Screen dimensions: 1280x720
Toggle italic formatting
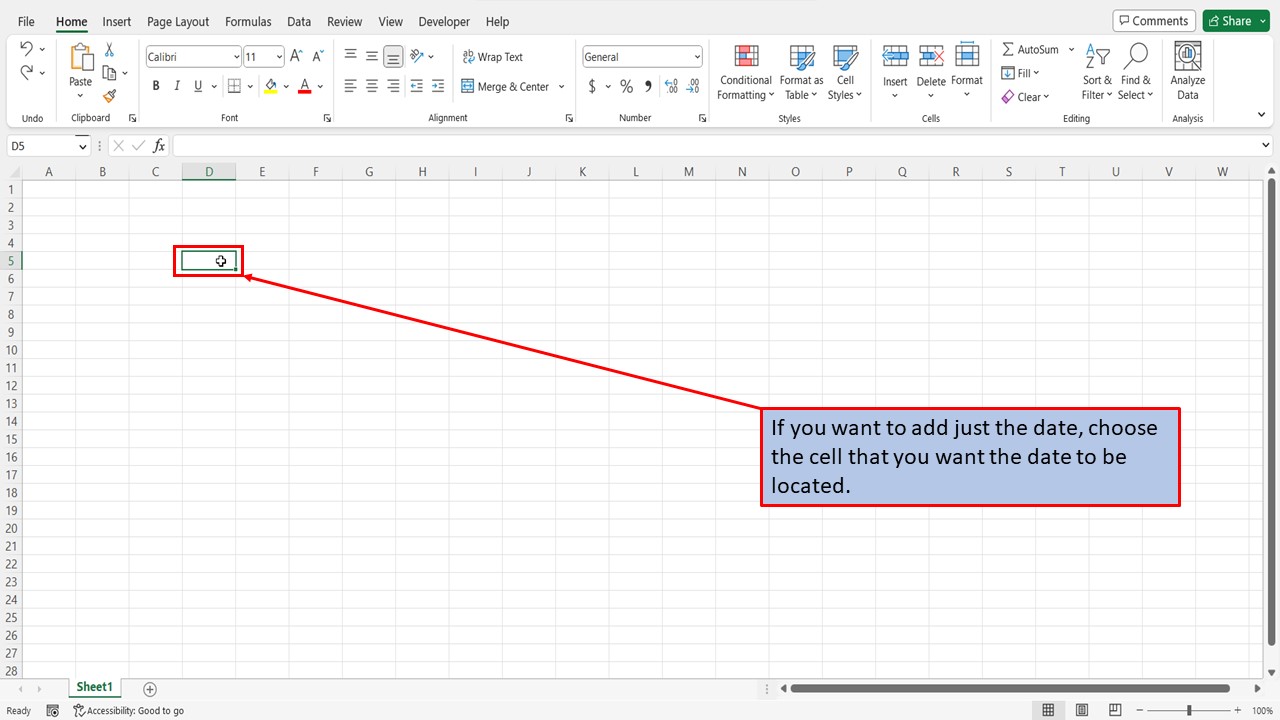(x=176, y=86)
